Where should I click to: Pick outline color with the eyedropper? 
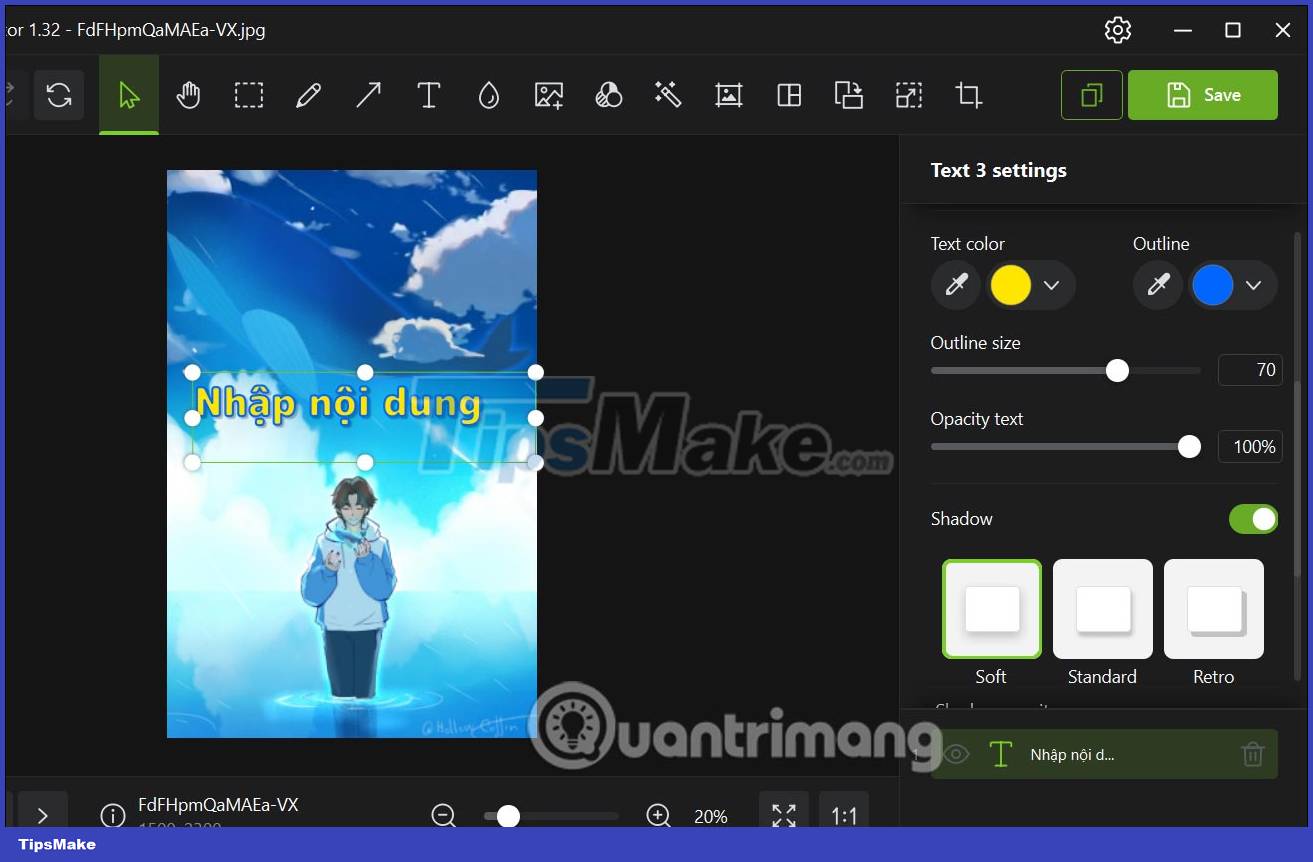pos(1157,285)
